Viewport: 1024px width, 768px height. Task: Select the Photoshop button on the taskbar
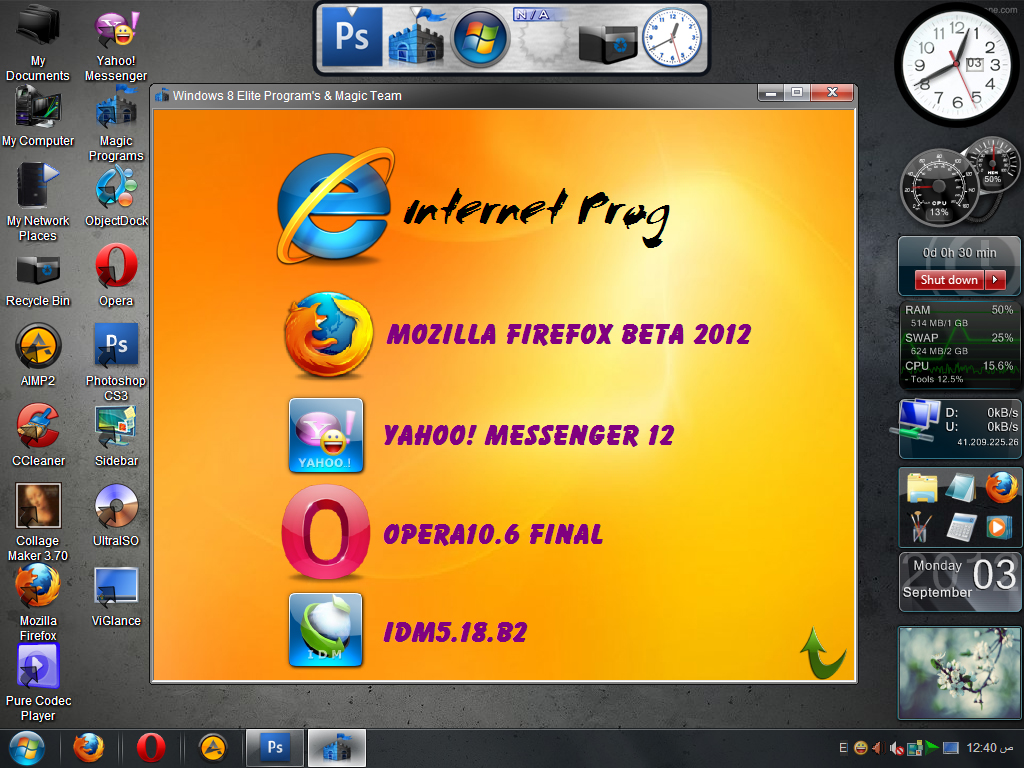(274, 747)
